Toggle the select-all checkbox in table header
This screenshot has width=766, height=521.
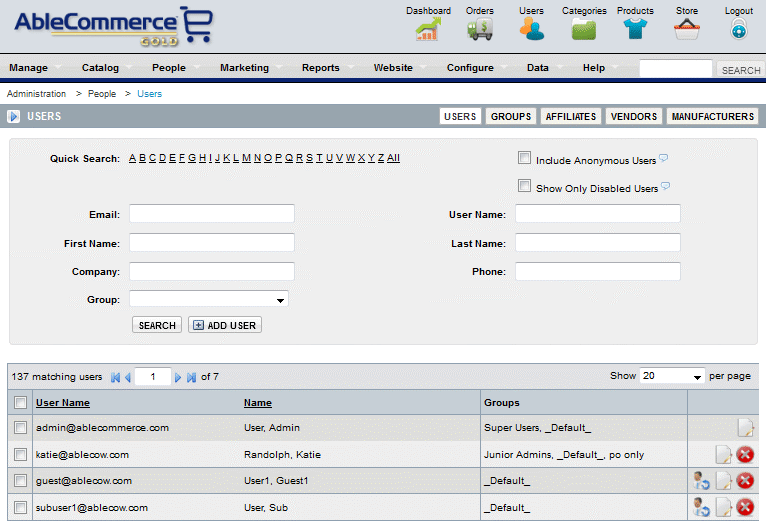coord(21,403)
